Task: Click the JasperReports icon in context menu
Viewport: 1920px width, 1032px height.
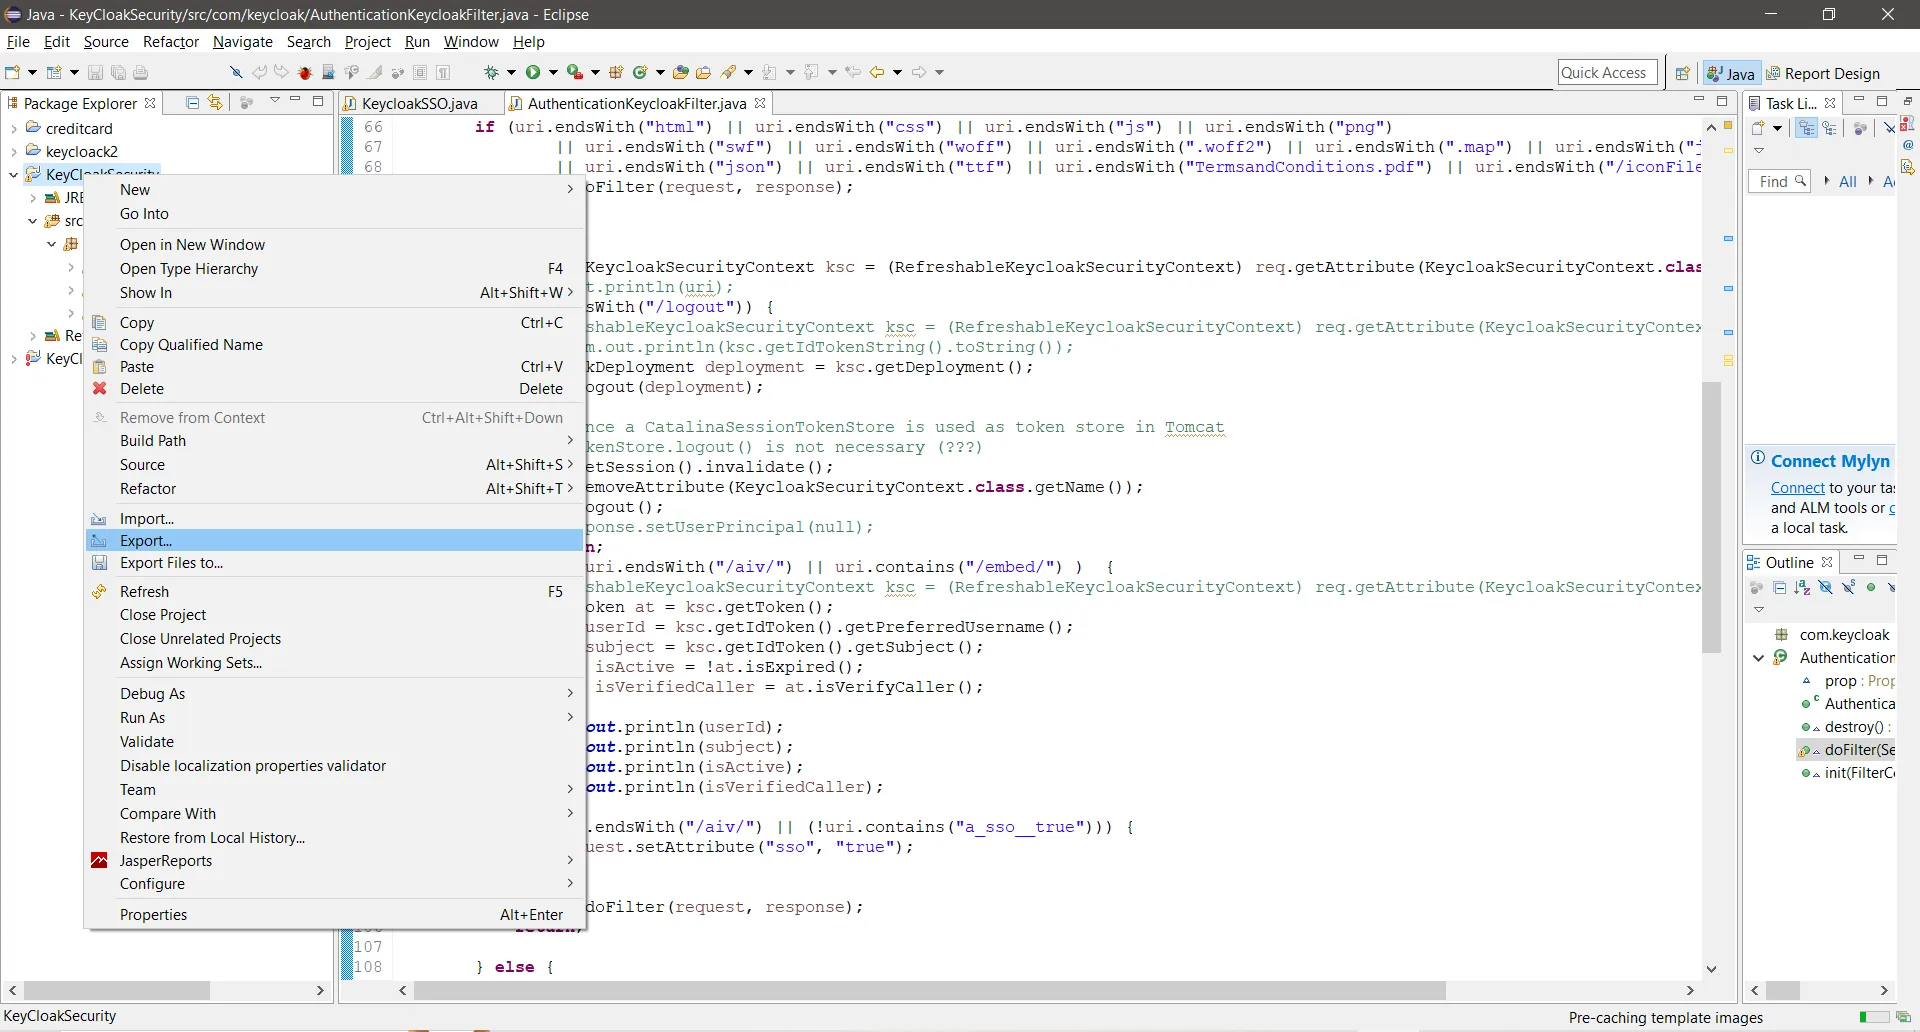Action: [99, 861]
